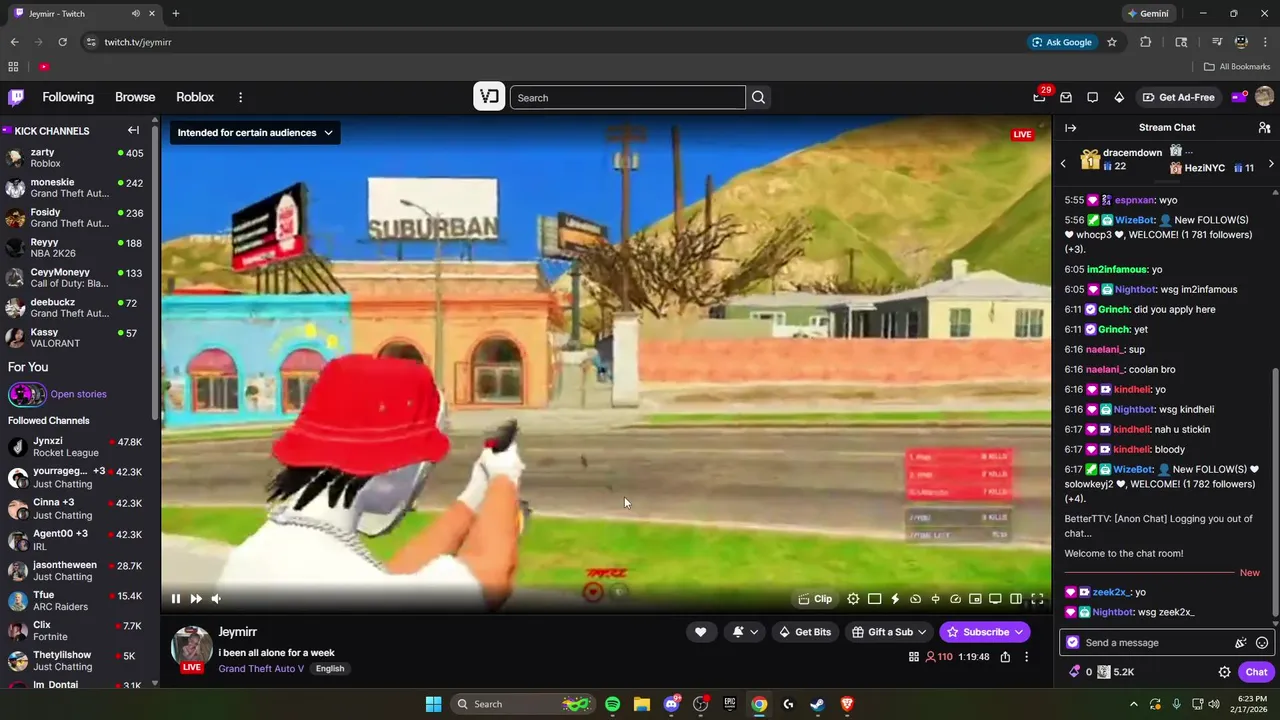This screenshot has width=1280, height=720.
Task: Click the Jeymirr channel avatar
Action: pos(192,648)
